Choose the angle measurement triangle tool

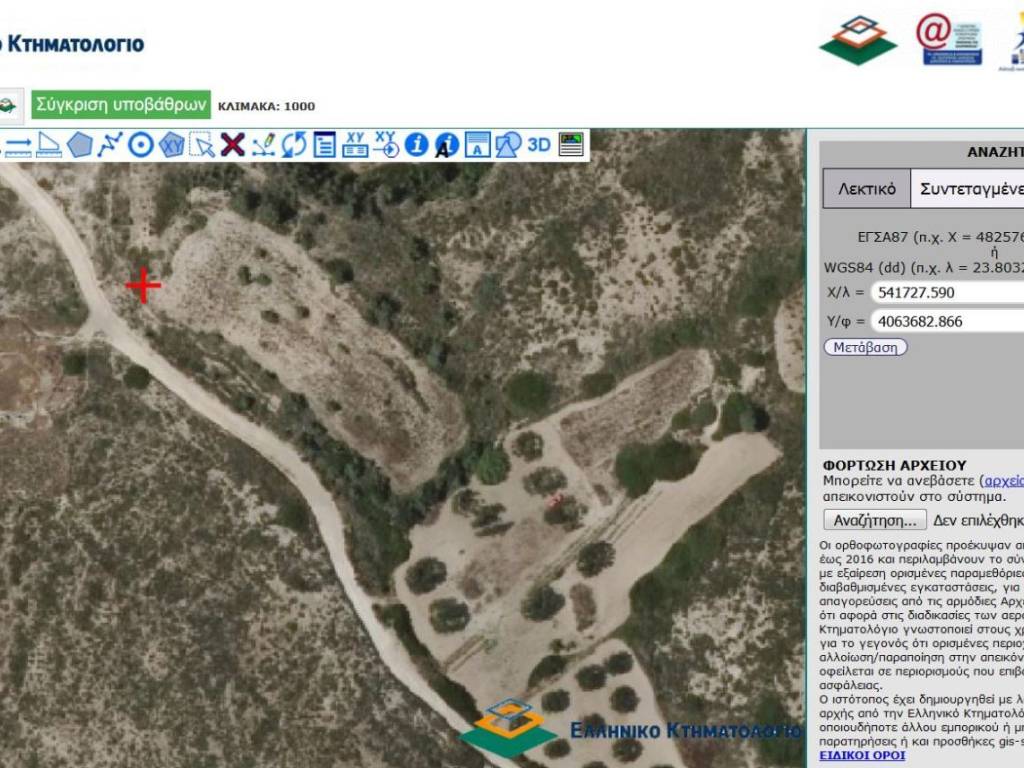tap(49, 146)
